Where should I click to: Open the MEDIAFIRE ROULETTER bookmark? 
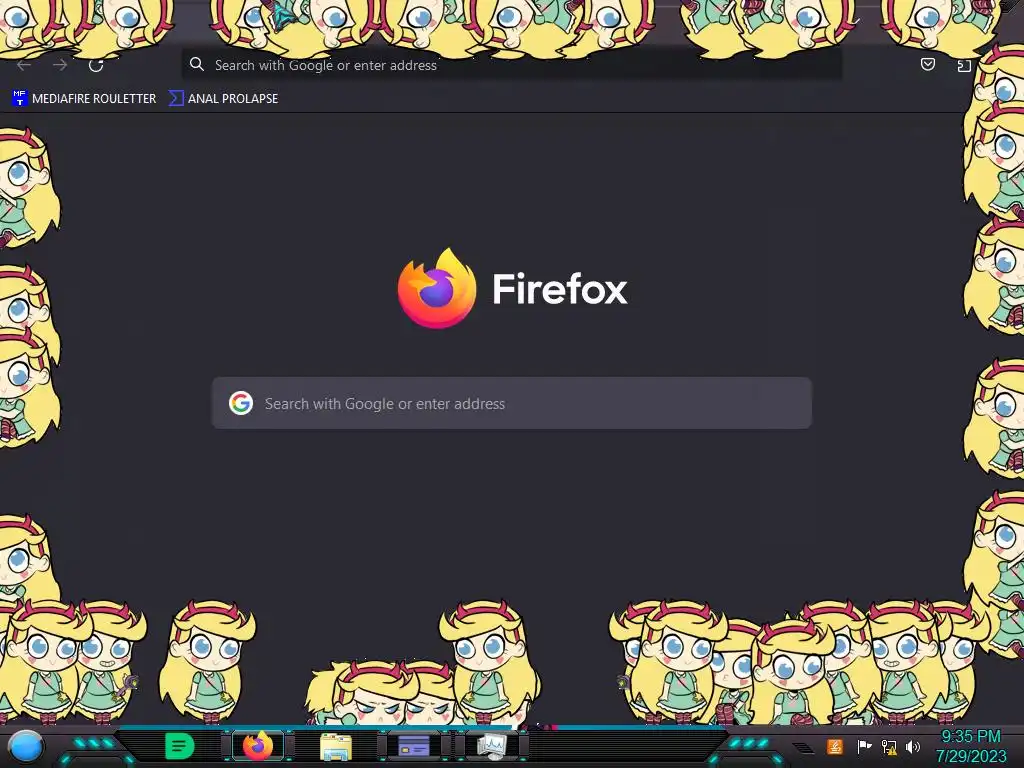click(84, 99)
